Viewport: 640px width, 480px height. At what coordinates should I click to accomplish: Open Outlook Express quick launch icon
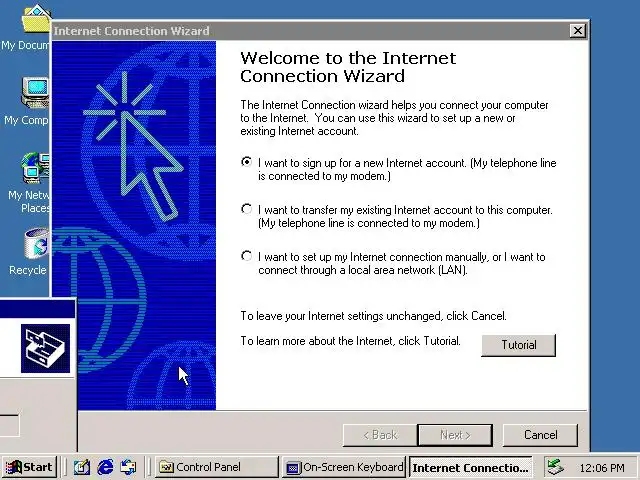128,467
